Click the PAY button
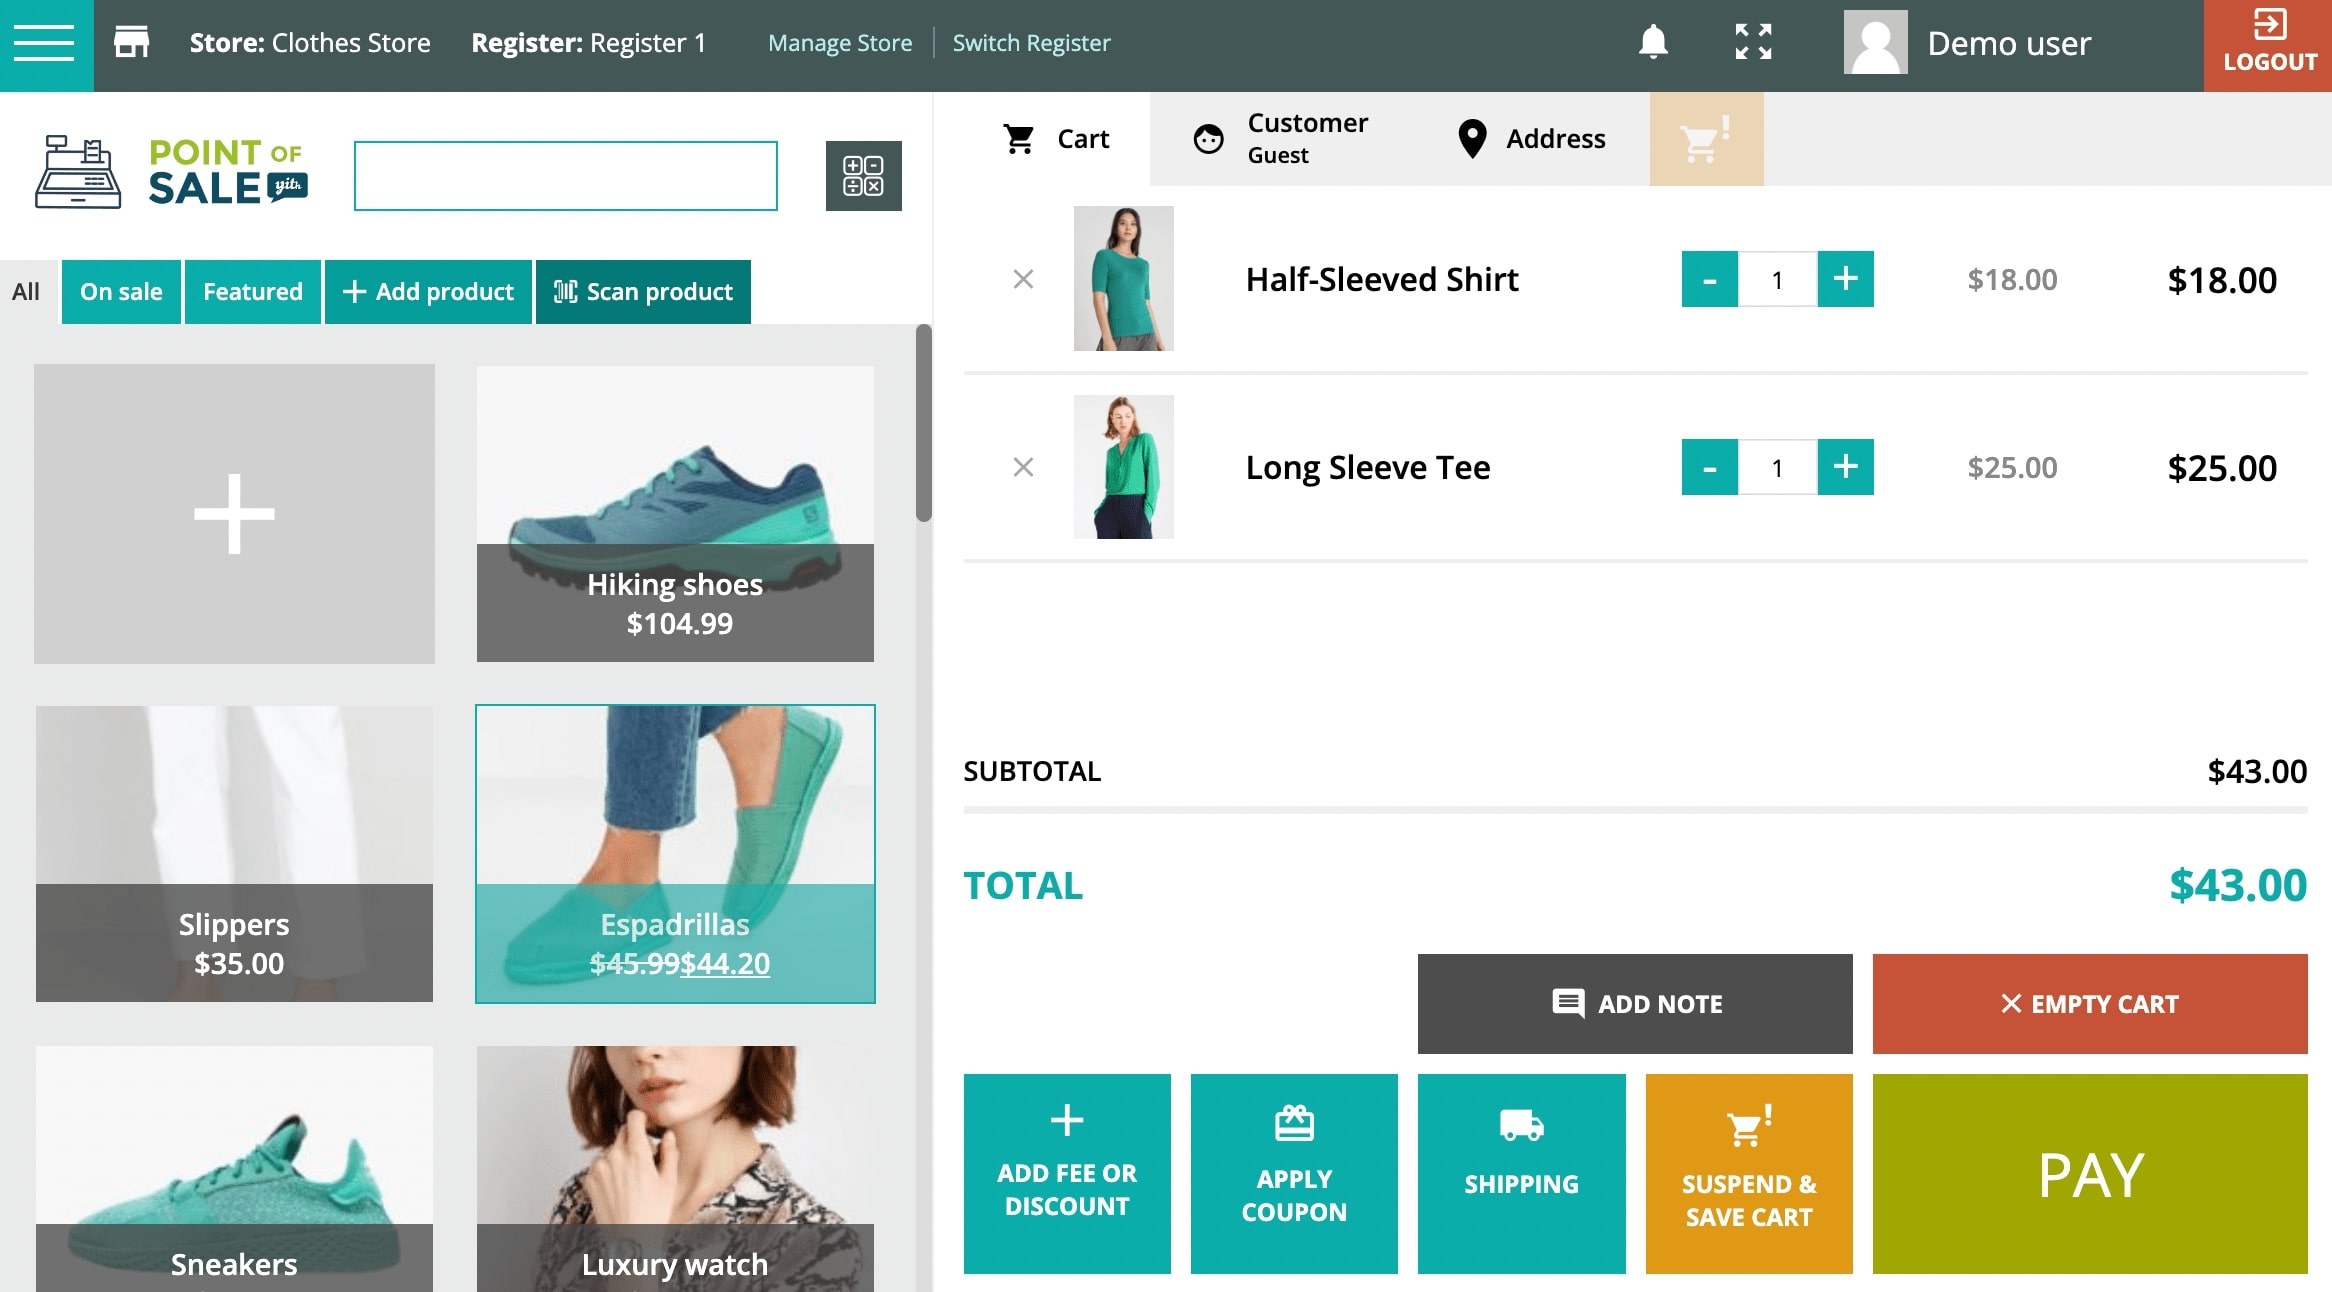The width and height of the screenshot is (2332, 1292). point(2090,1173)
